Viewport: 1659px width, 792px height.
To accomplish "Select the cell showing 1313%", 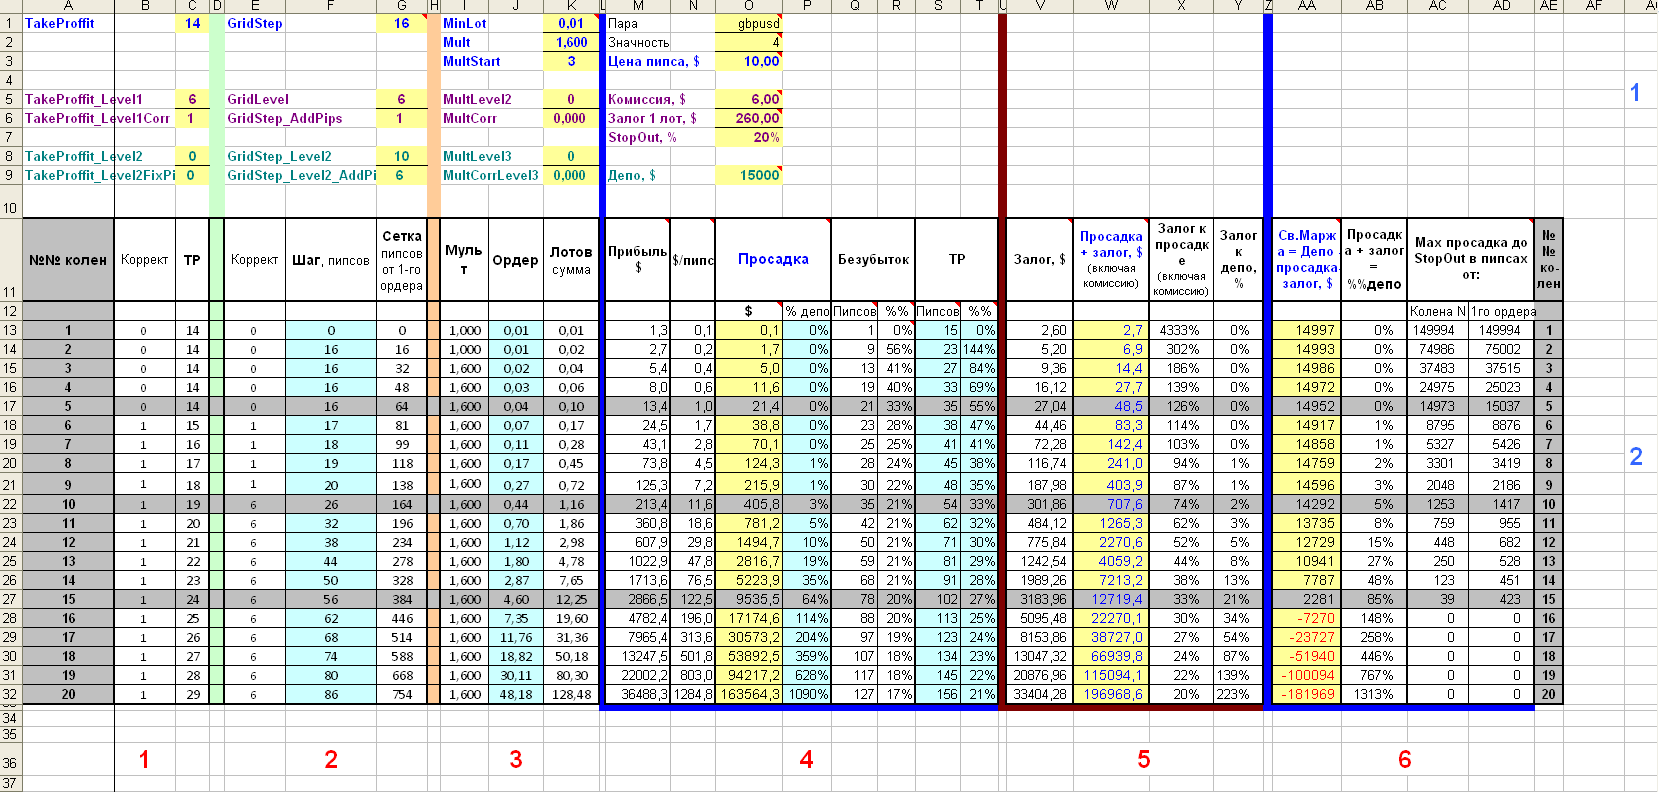I will [1374, 694].
